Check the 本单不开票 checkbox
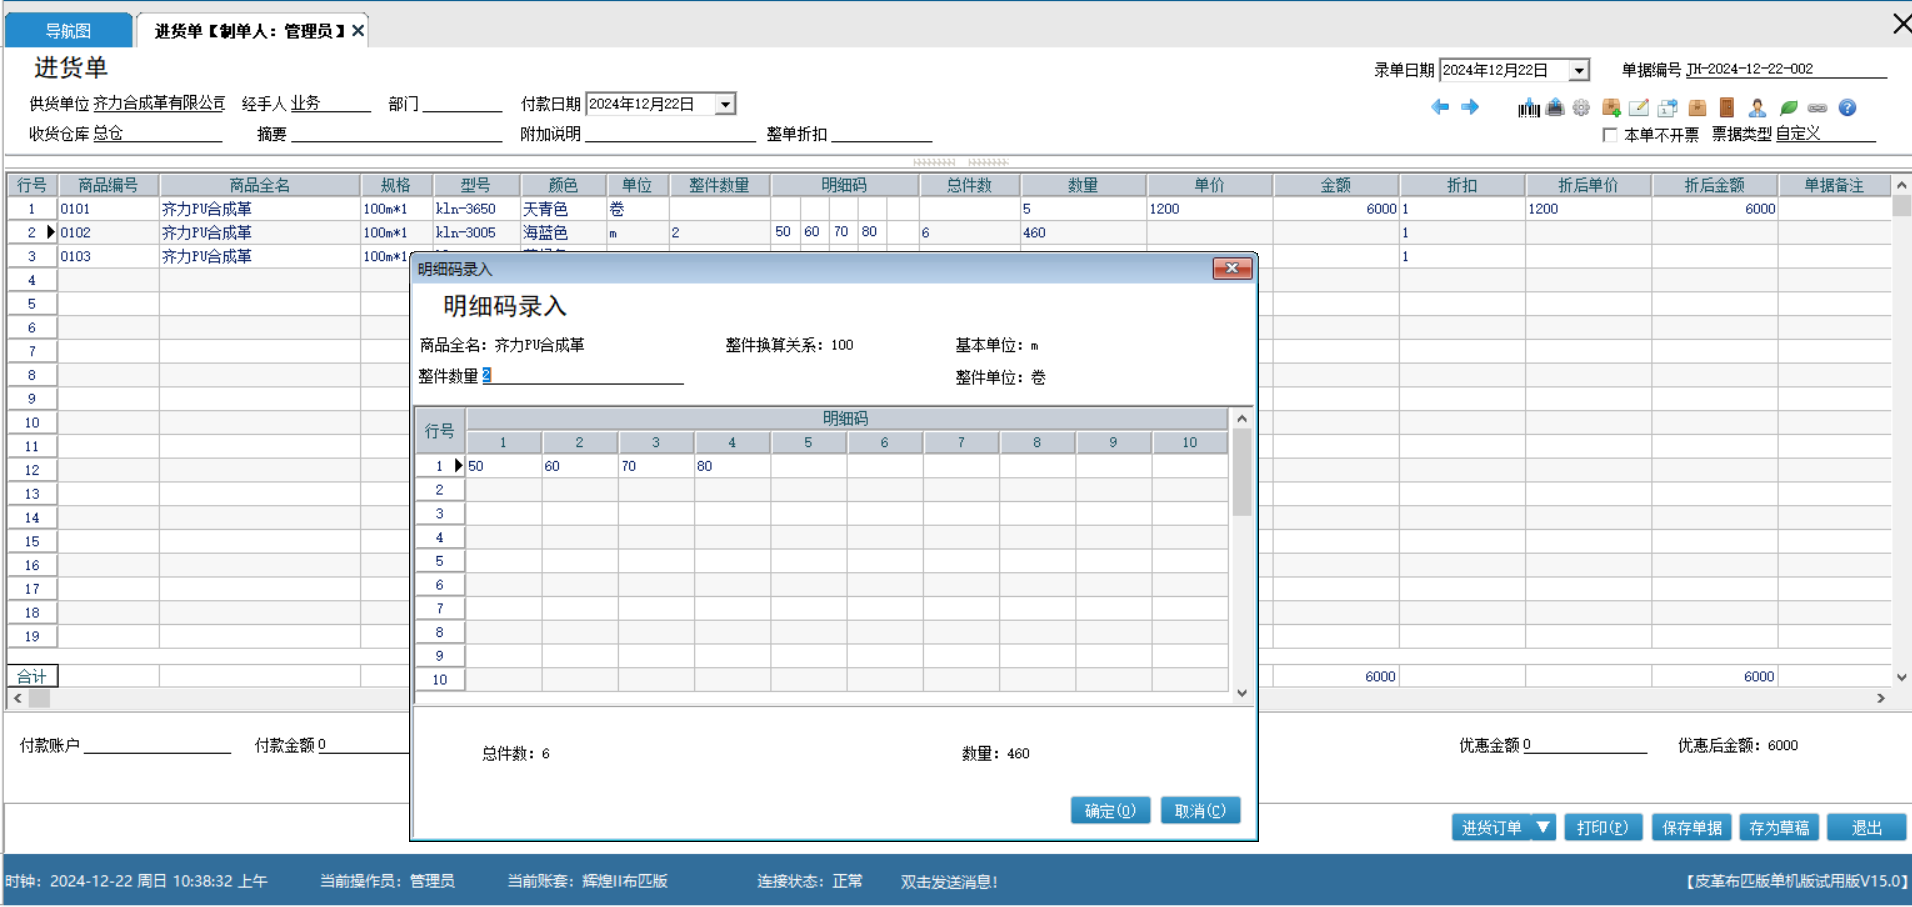Viewport: 1912px width, 907px height. (1609, 135)
